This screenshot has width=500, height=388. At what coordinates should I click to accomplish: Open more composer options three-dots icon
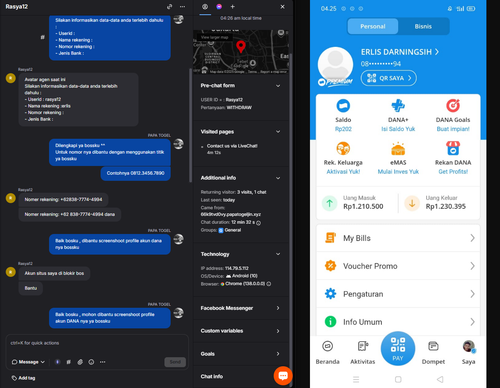tap(103, 362)
